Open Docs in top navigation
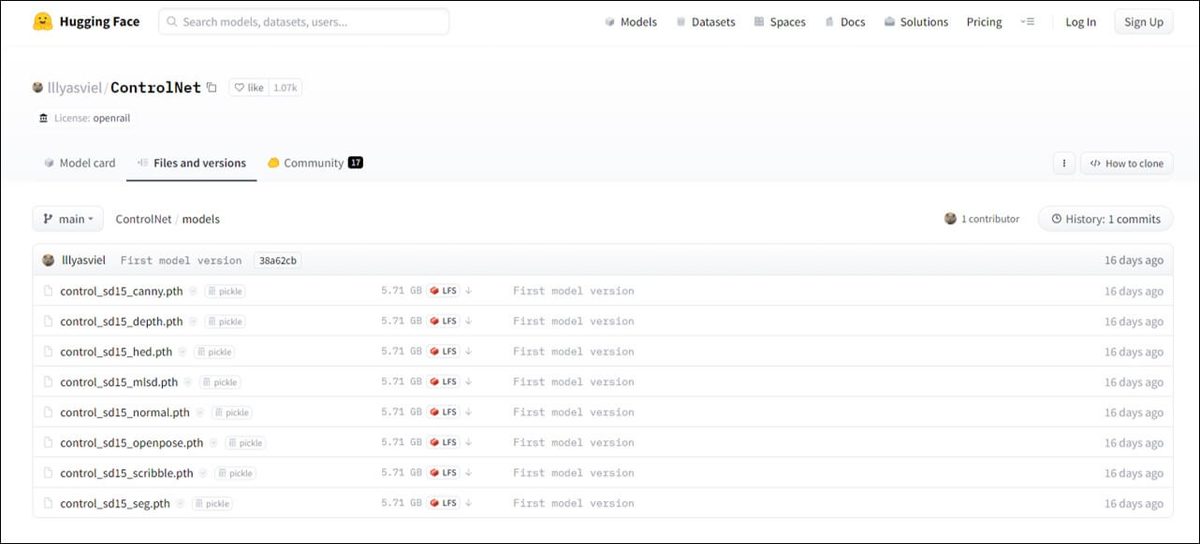 [844, 22]
